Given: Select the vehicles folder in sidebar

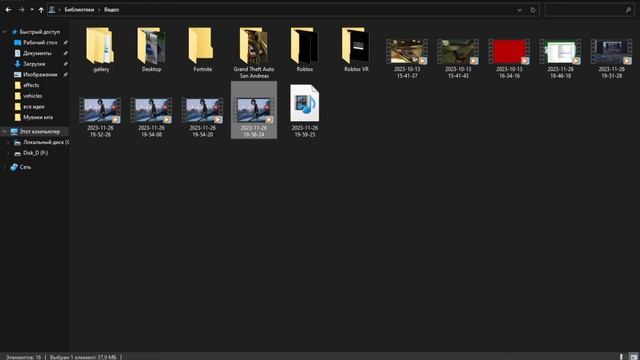Looking at the screenshot, I should 33,96.
